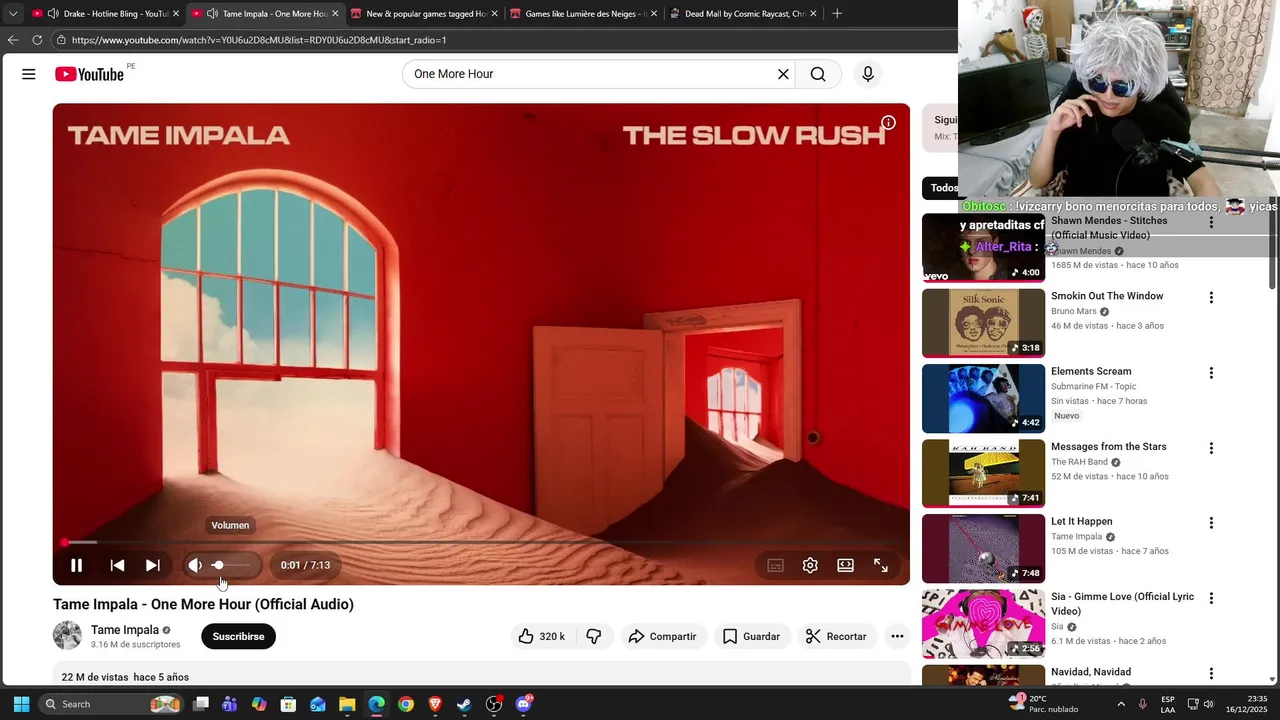Skip to the next video in the player

(152, 565)
